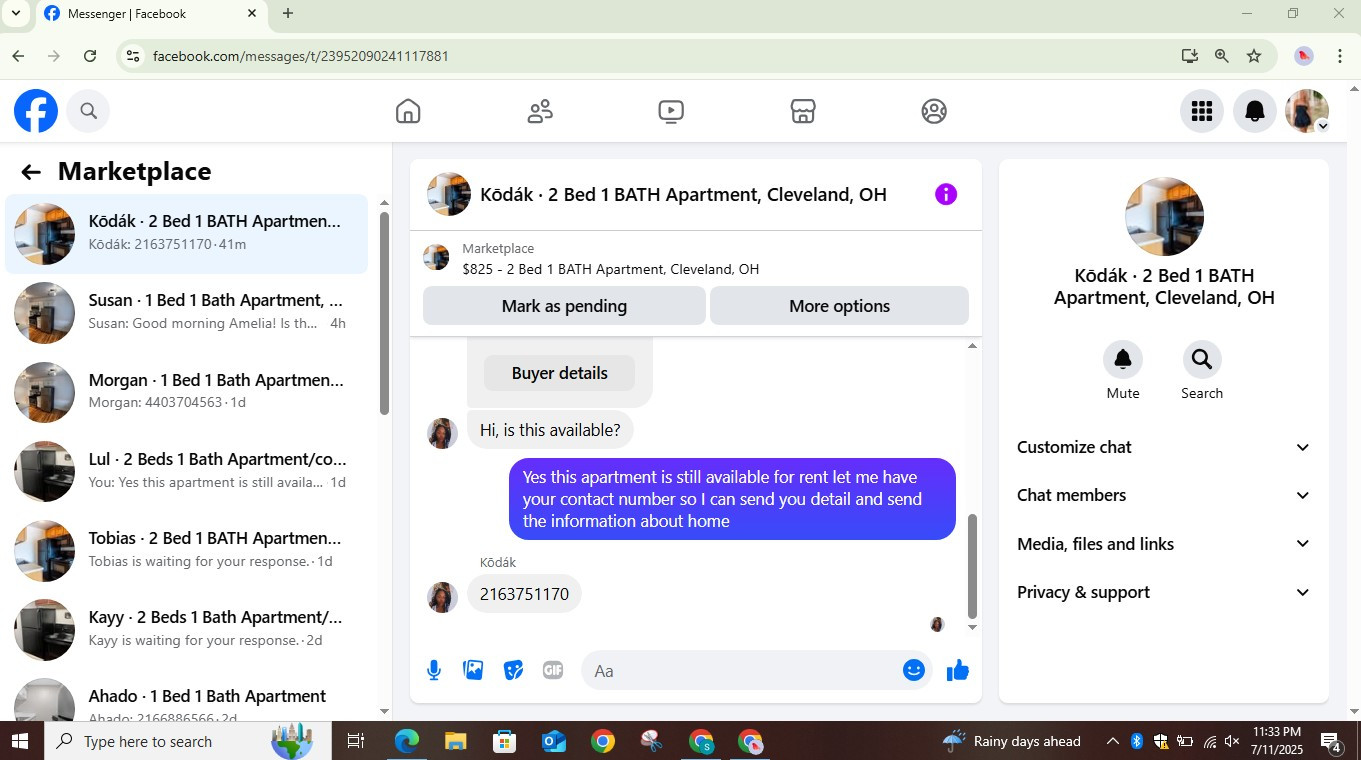Show hidden system tray icons chevron
Viewport: 1361px width, 760px height.
tap(1112, 741)
